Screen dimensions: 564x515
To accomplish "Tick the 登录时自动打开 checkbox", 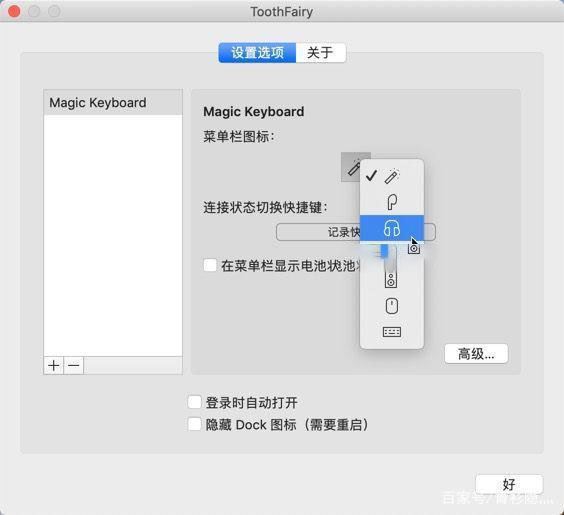I will tap(194, 402).
